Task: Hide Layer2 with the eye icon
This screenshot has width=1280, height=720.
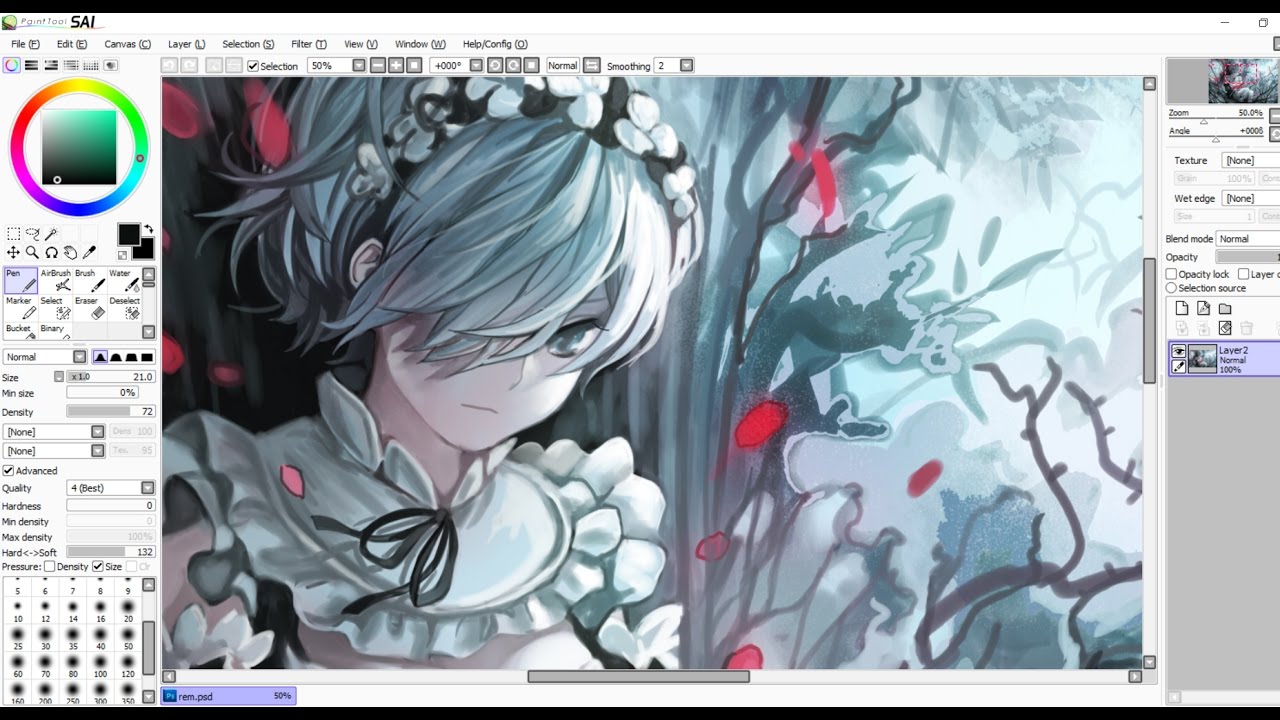Action: pyautogui.click(x=1179, y=352)
